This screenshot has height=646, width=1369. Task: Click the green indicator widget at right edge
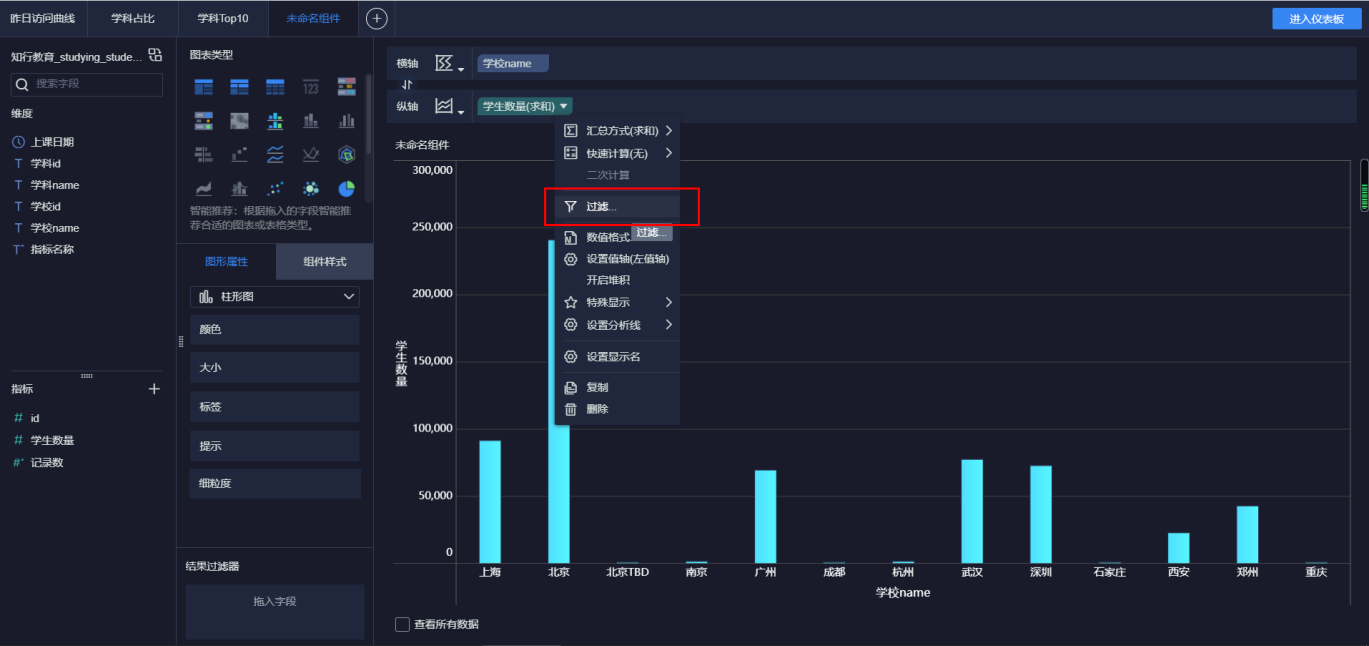point(1364,185)
